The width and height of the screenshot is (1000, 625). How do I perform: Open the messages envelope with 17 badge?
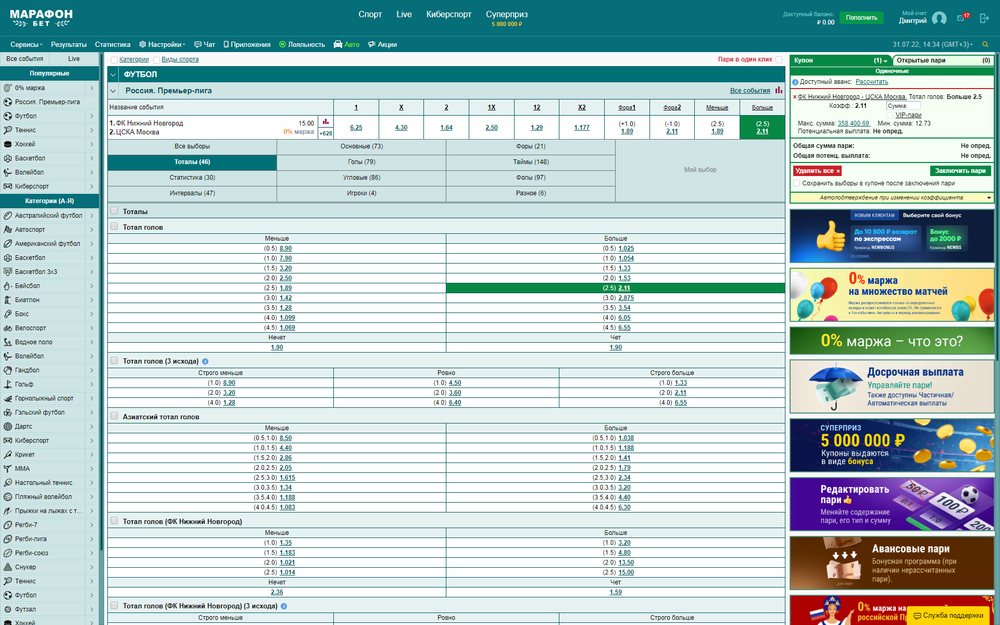(963, 17)
